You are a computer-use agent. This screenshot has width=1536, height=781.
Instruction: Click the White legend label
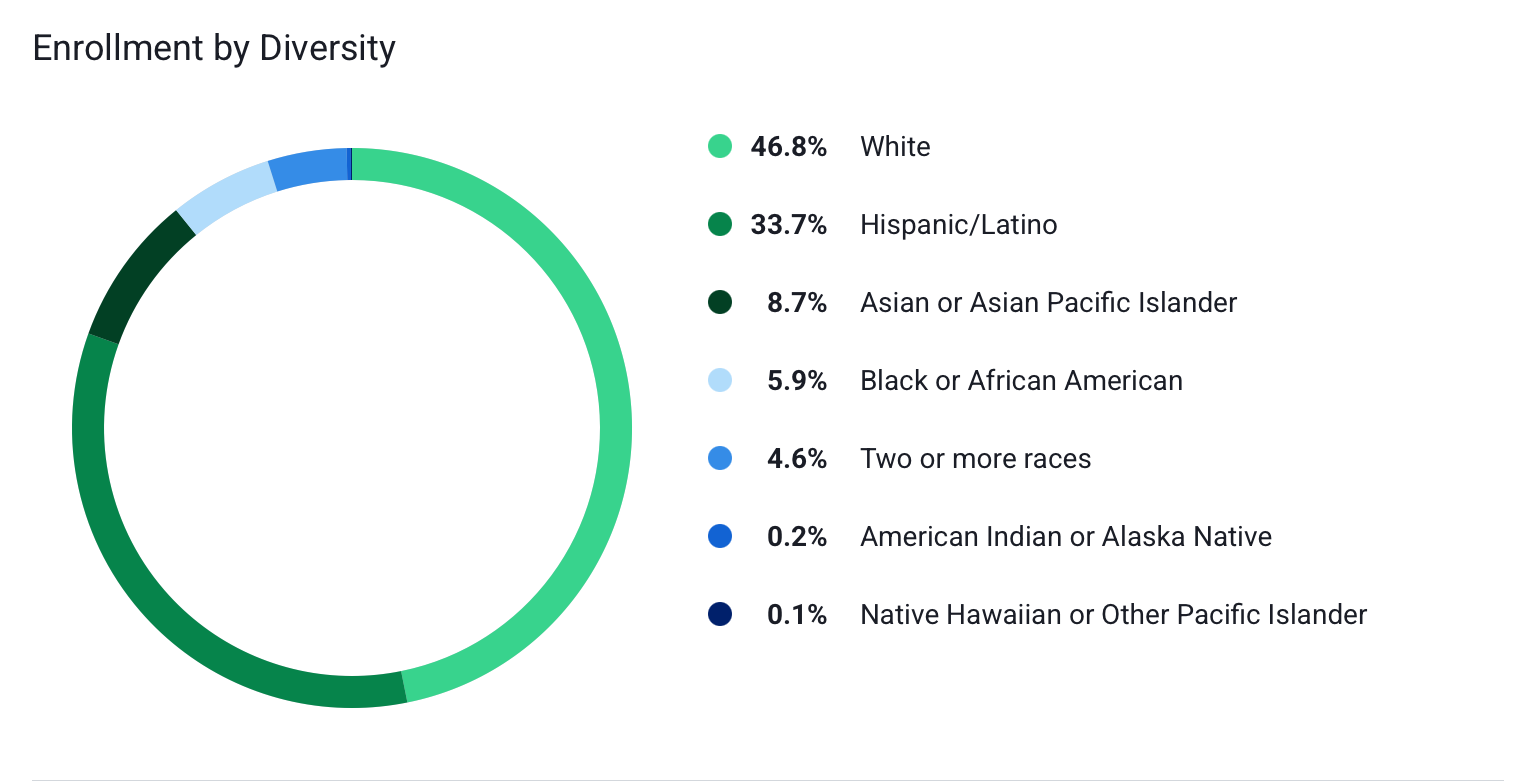[x=895, y=146]
